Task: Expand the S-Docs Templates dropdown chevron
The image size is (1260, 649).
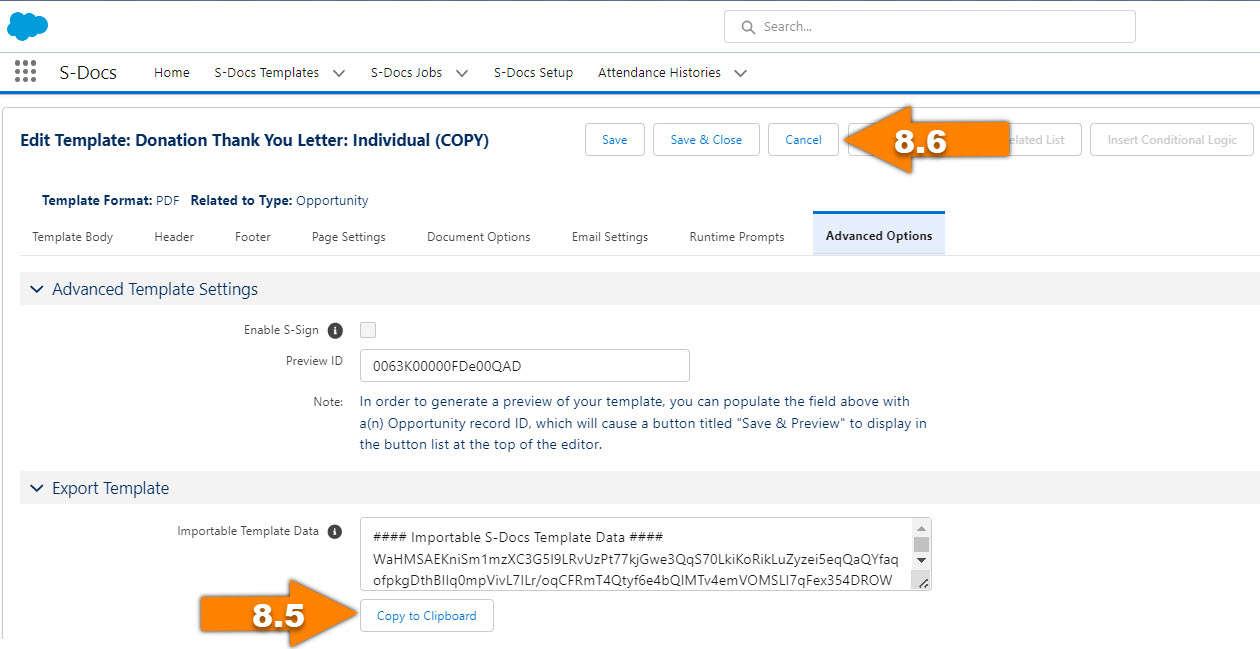Action: coord(339,73)
